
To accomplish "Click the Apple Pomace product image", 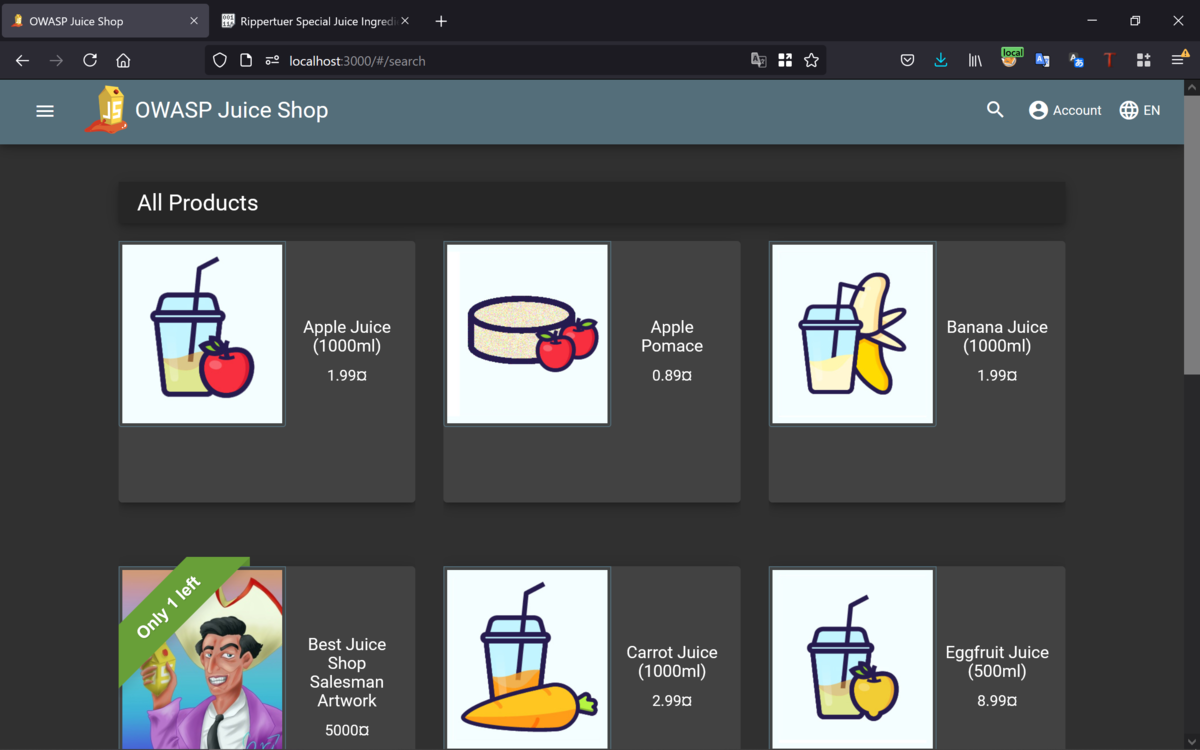I will point(527,334).
